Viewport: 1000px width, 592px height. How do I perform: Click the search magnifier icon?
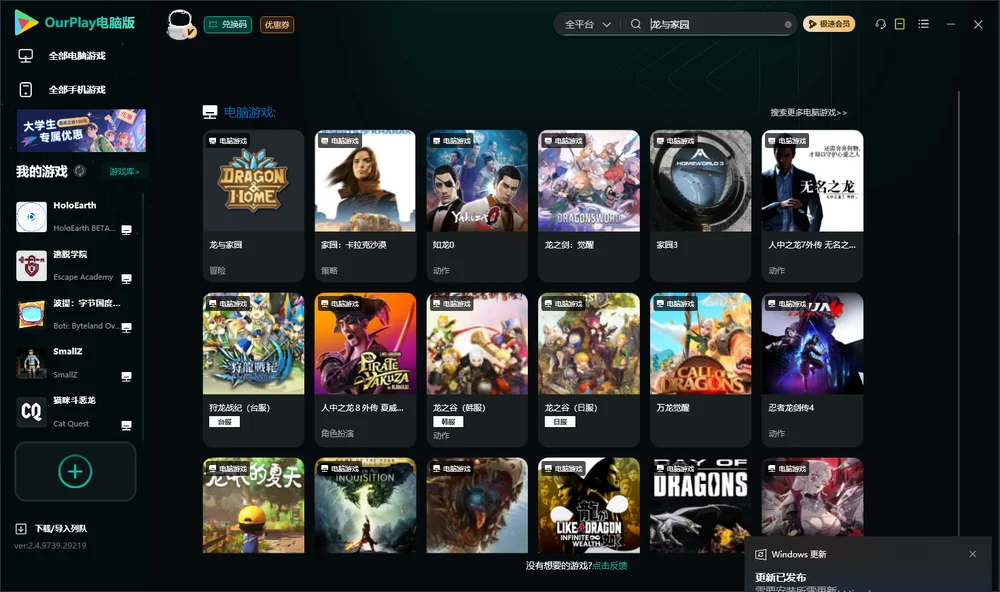(635, 24)
